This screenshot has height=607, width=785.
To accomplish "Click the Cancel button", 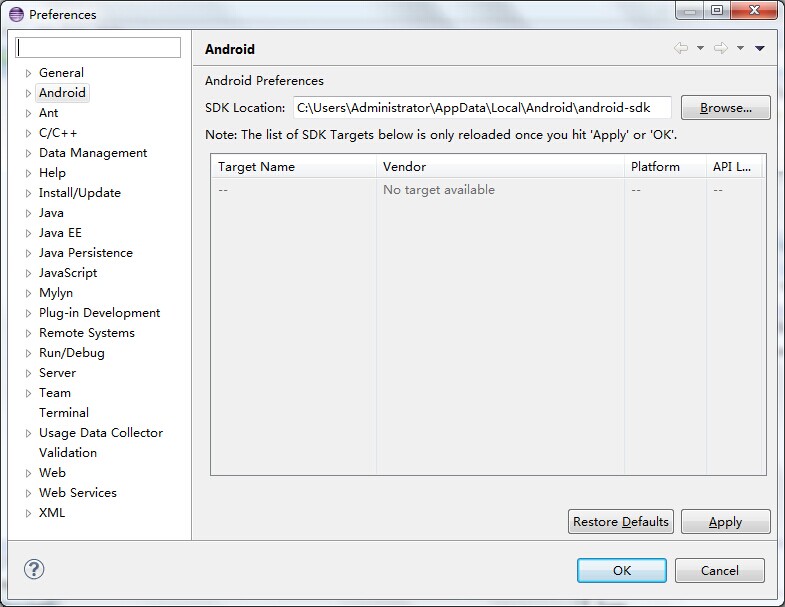I will click(719, 570).
